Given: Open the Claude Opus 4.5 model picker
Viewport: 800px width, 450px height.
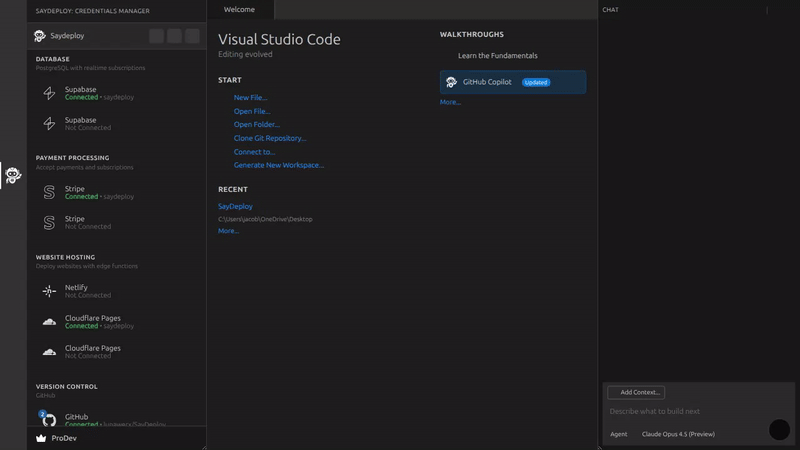Looking at the screenshot, I should click(x=678, y=434).
